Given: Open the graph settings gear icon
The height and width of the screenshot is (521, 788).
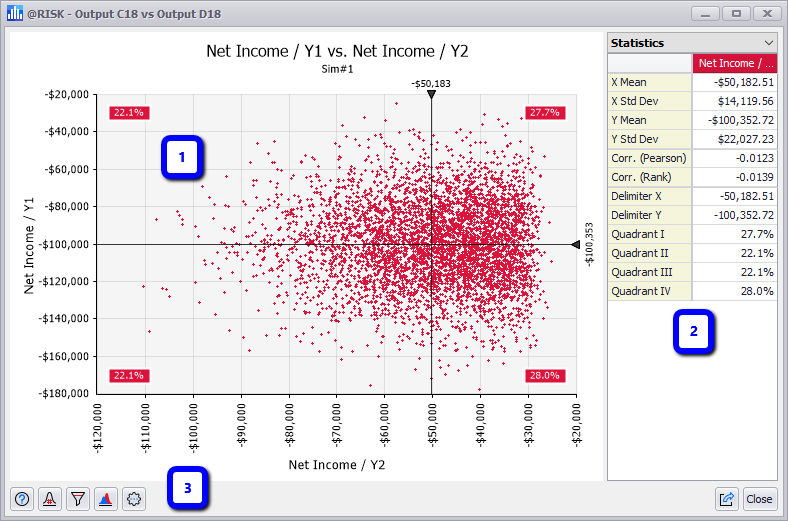Looking at the screenshot, I should 133,499.
